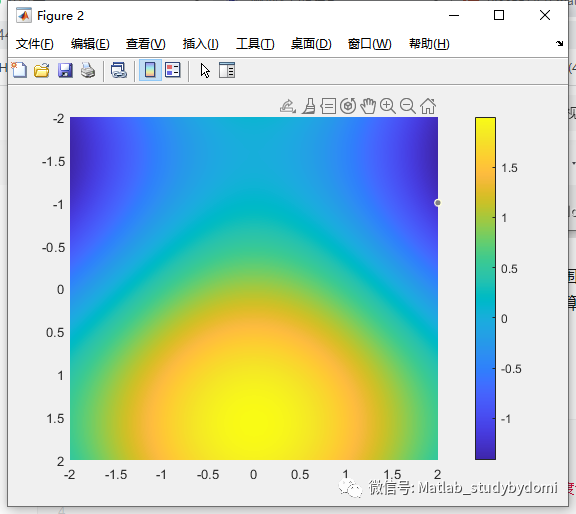Click the colorbar tick label -0.5
This screenshot has width=576, height=514.
point(511,369)
